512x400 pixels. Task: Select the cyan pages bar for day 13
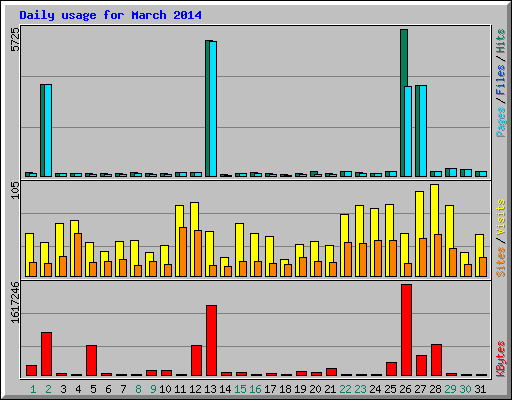click(x=213, y=109)
